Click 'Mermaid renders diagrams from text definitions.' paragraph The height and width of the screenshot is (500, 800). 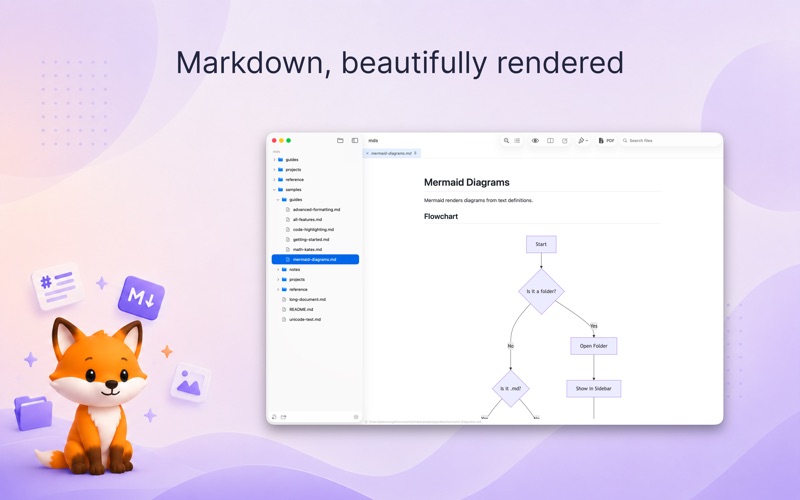(479, 200)
